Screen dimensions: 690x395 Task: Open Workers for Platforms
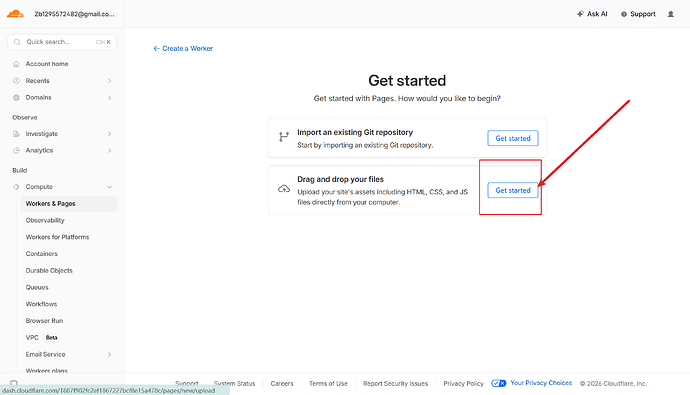57,237
